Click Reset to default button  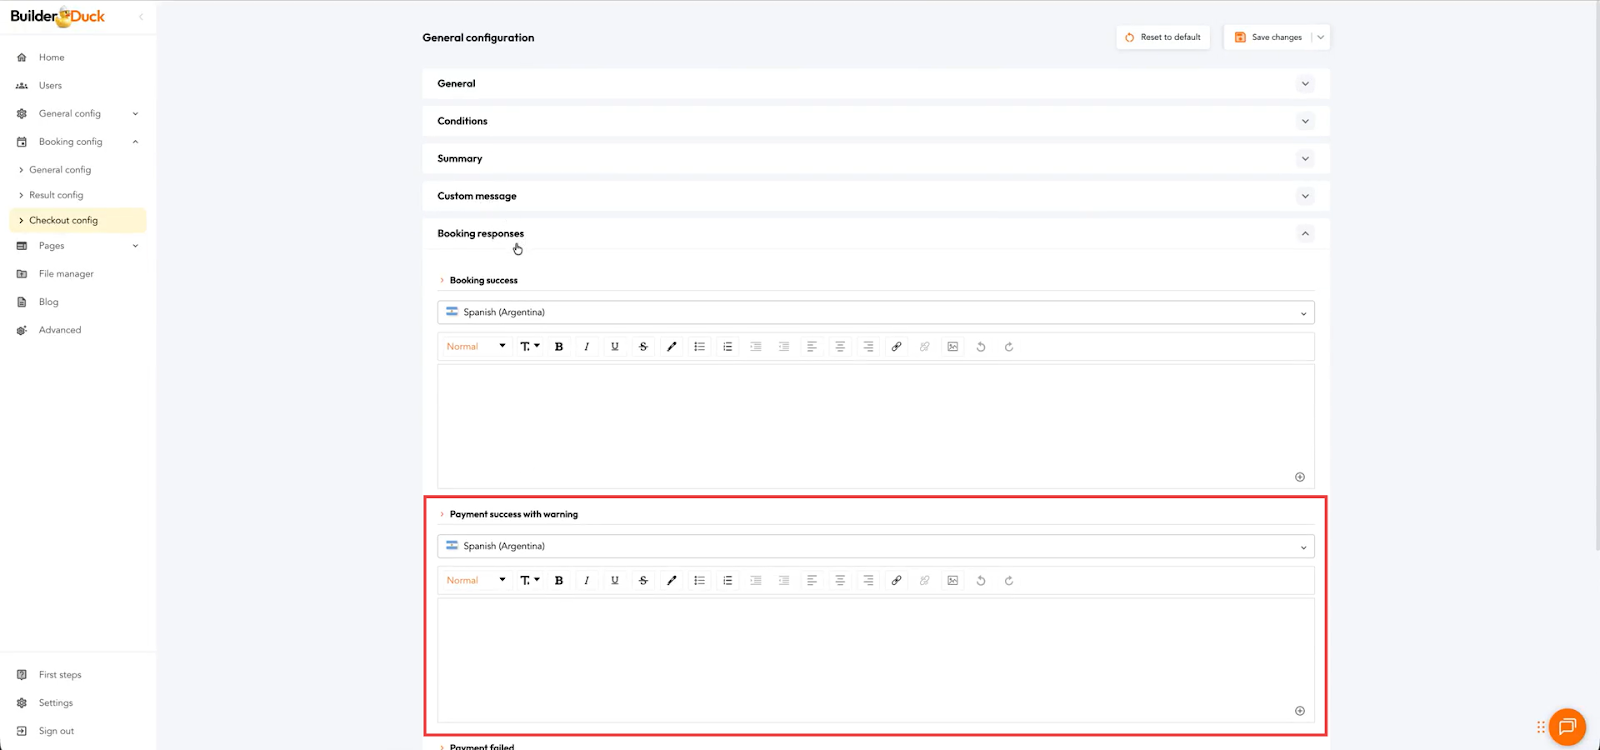[1163, 38]
